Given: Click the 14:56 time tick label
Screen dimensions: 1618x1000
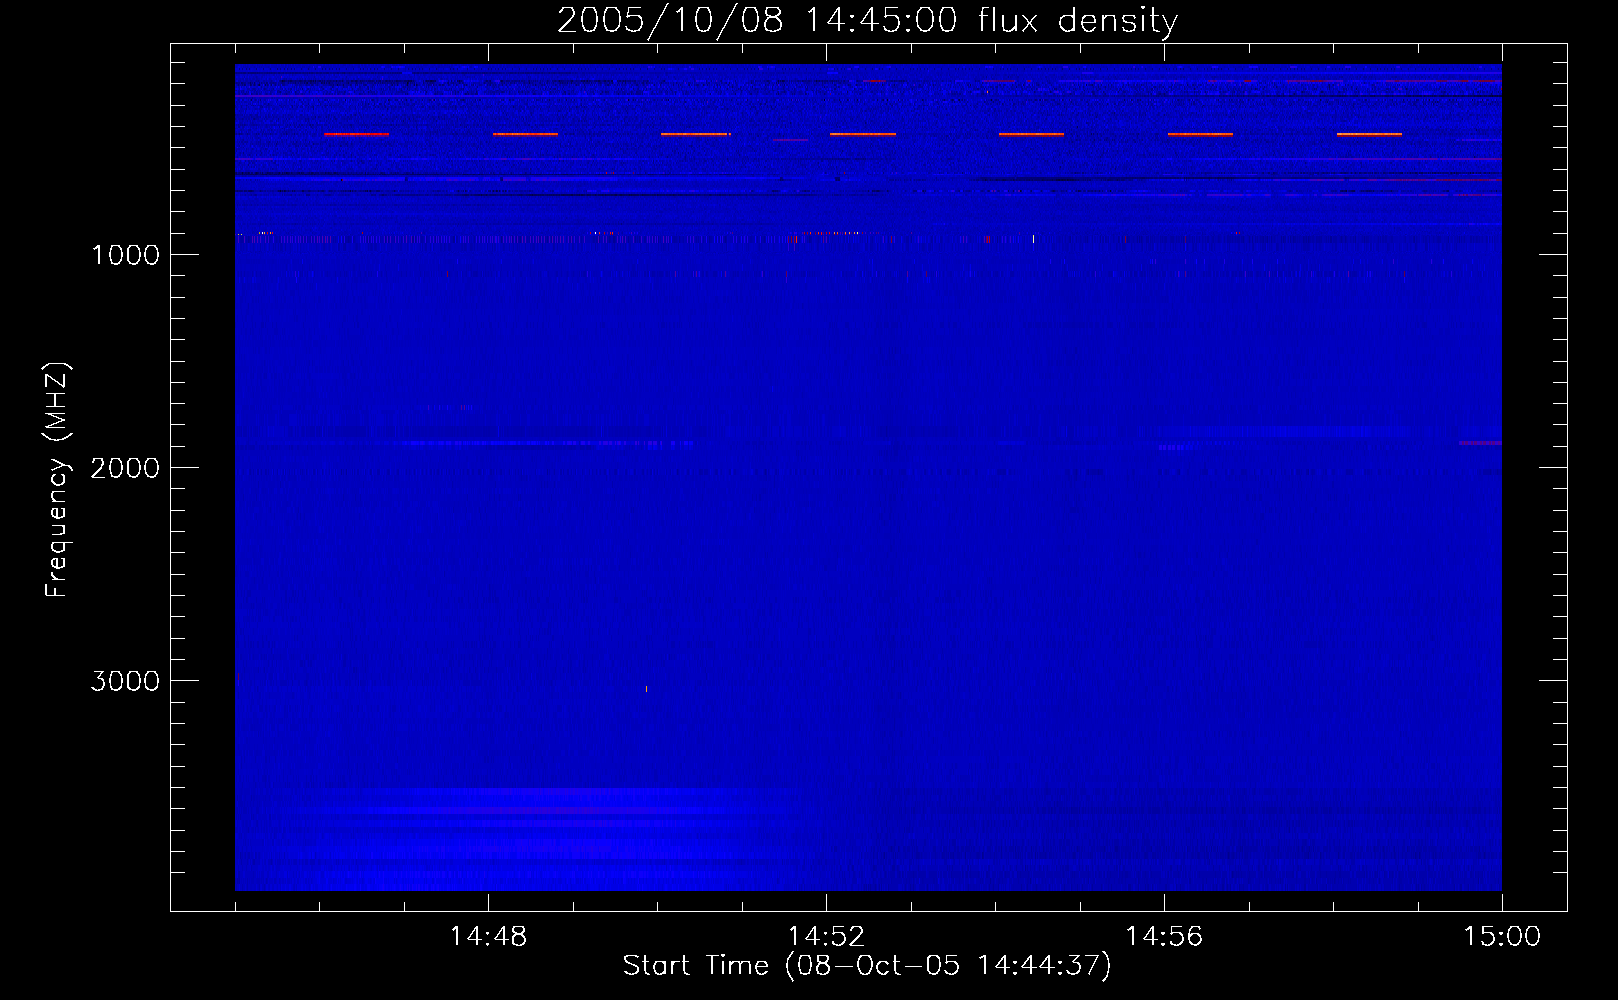Looking at the screenshot, I should click(1164, 937).
